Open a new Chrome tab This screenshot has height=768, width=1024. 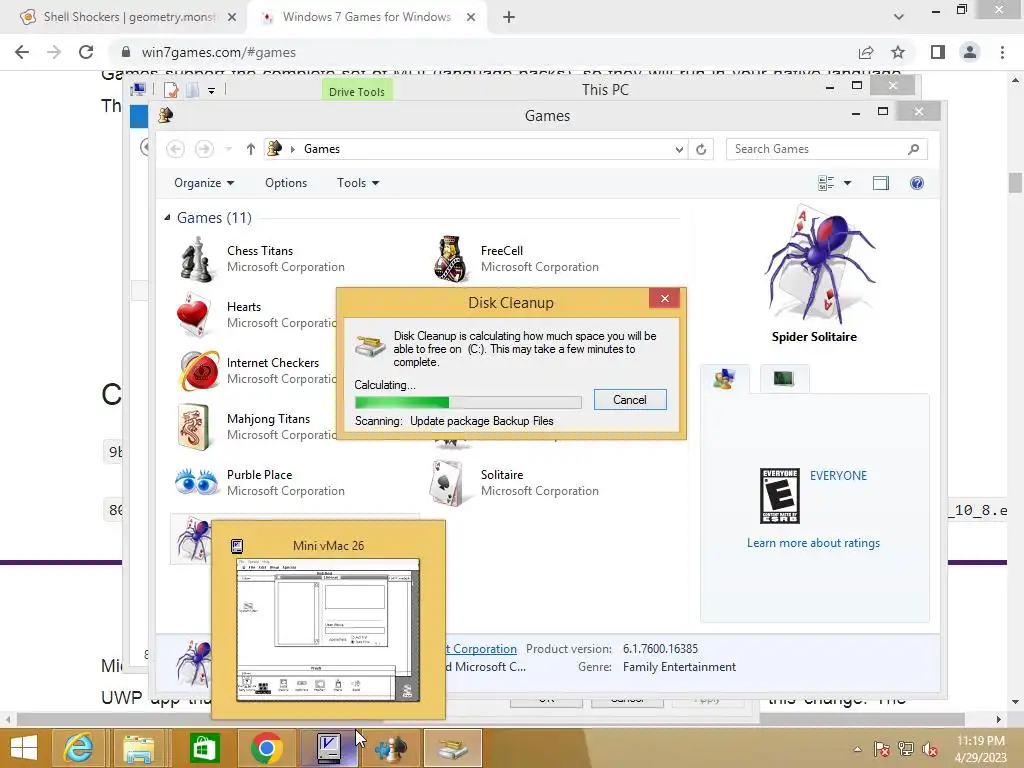[509, 17]
